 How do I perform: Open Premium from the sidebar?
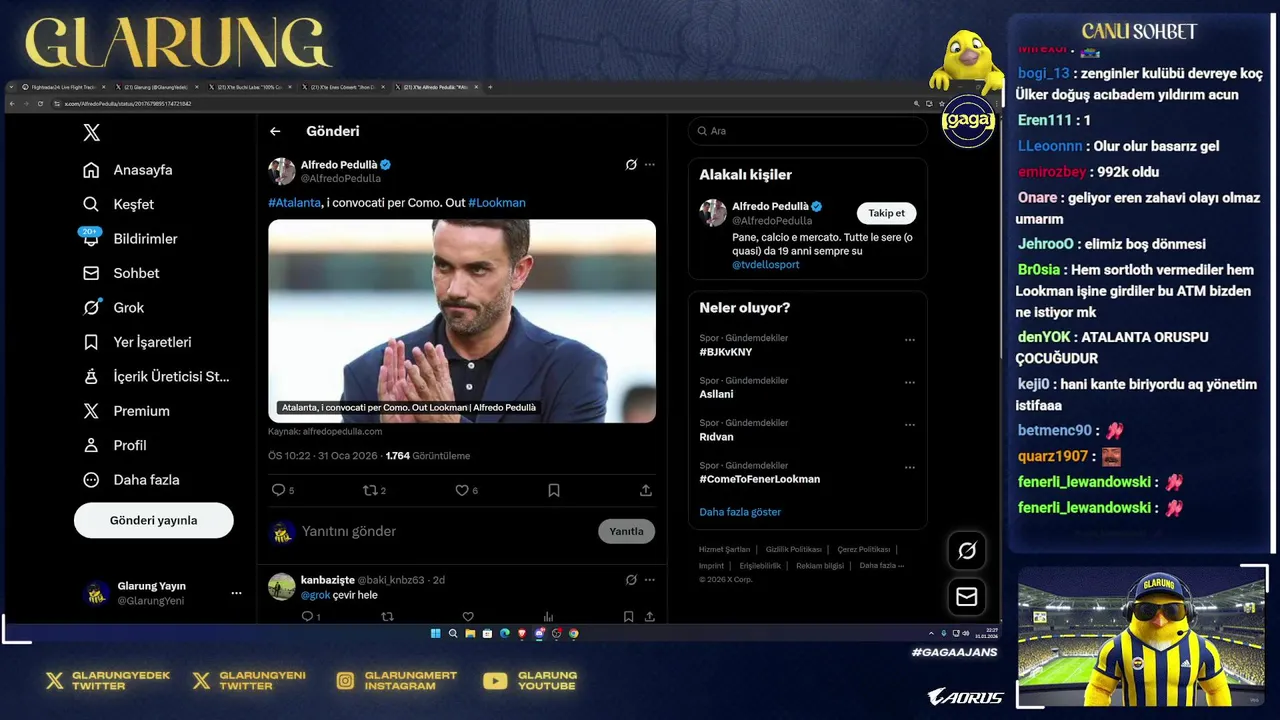coord(126,411)
